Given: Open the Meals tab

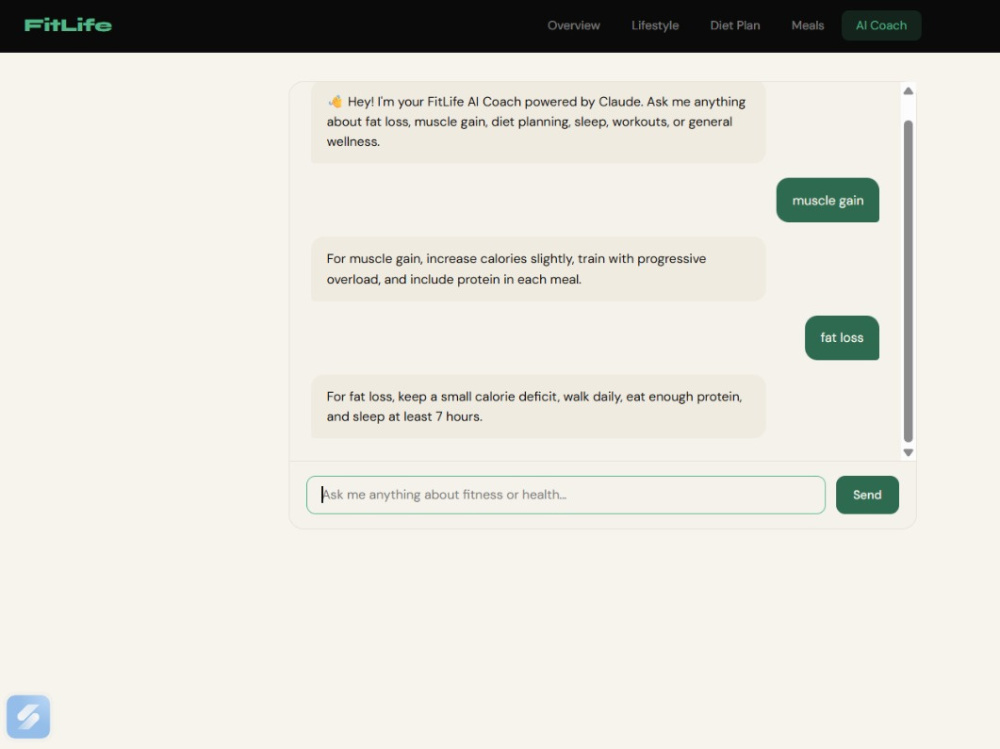Looking at the screenshot, I should [x=807, y=26].
